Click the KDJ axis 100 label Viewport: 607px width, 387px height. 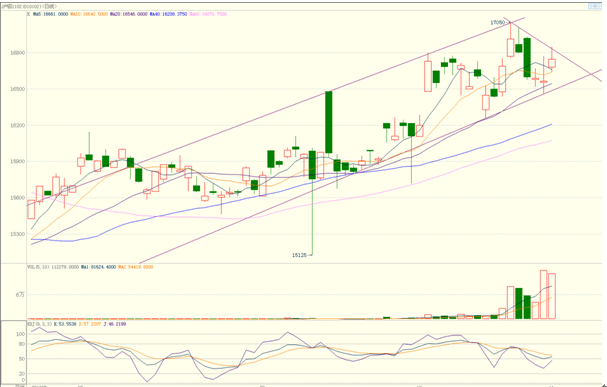21,334
